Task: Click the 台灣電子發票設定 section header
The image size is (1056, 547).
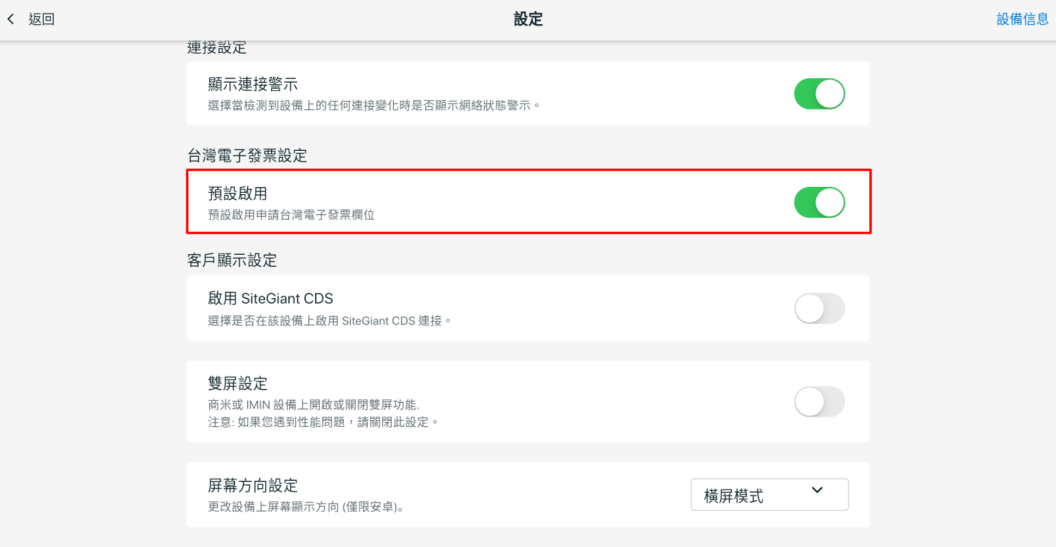Action: click(x=247, y=155)
